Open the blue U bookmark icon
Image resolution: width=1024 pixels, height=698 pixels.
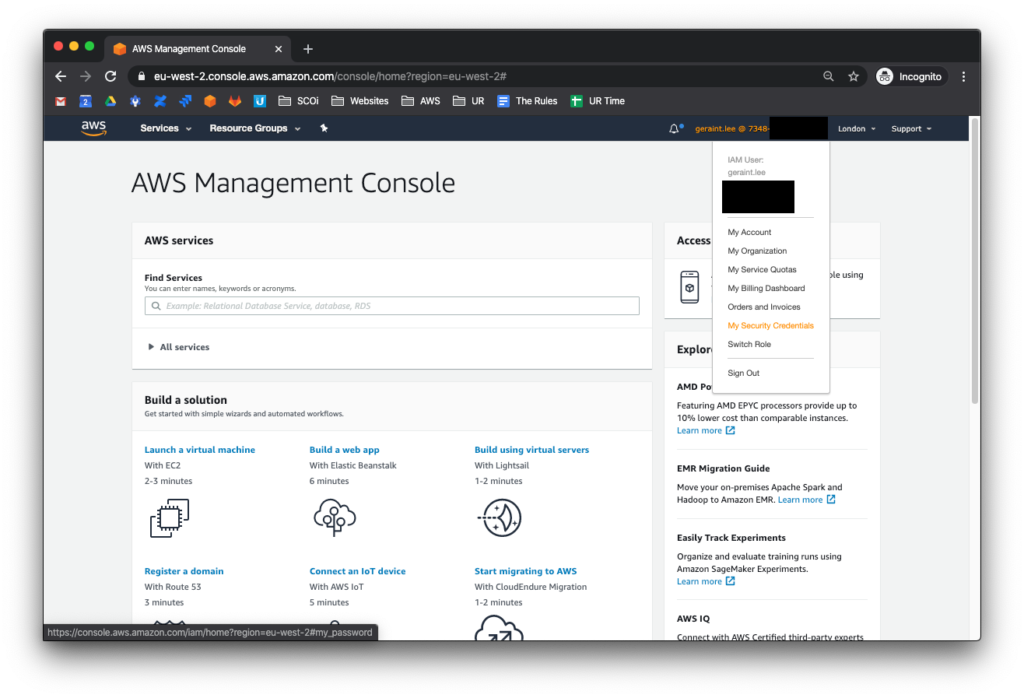coord(259,101)
